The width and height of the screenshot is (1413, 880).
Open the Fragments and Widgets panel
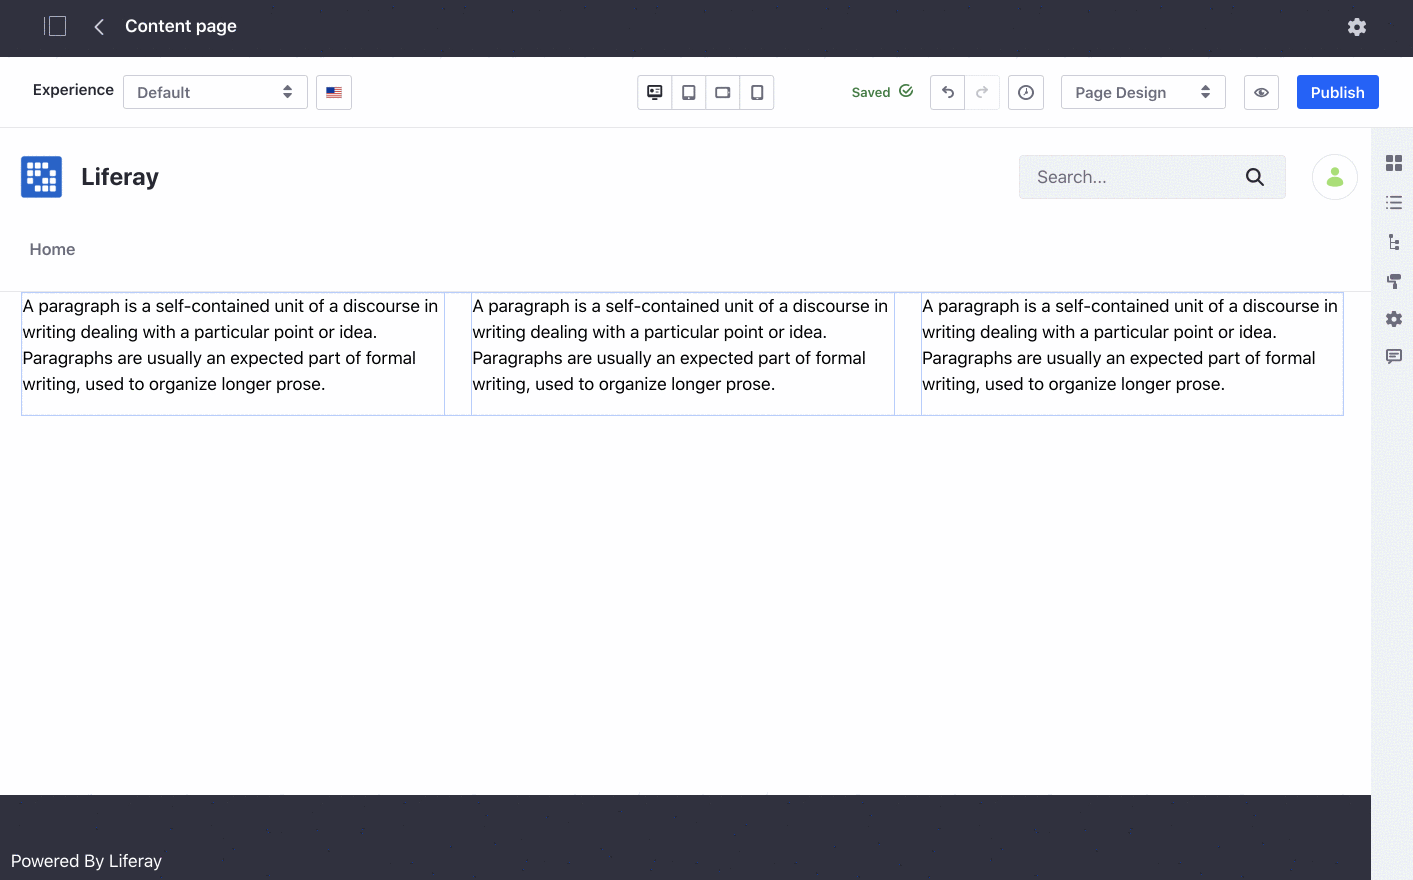[x=1394, y=161]
